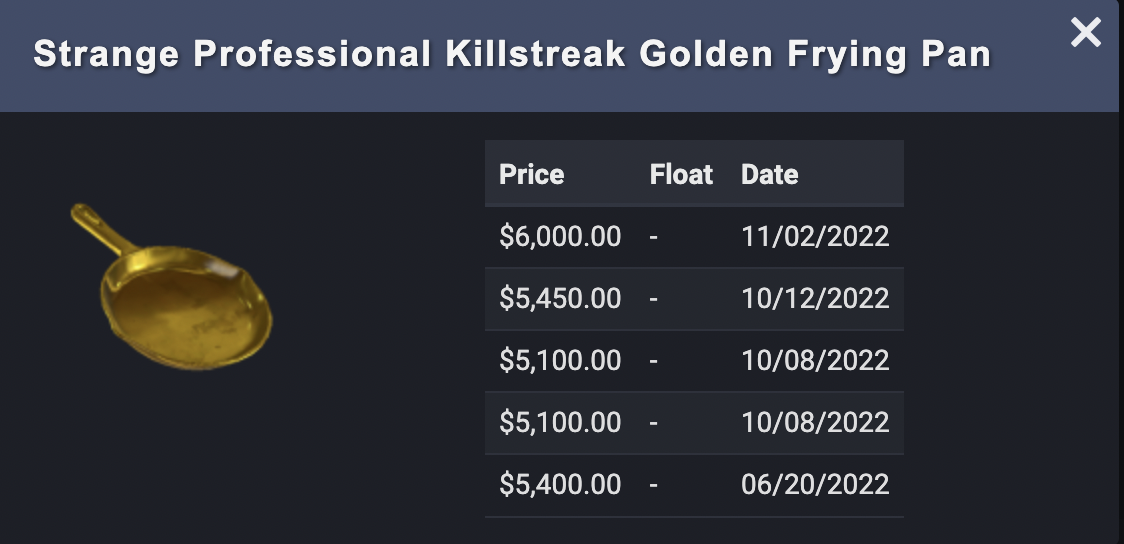Image resolution: width=1124 pixels, height=544 pixels.
Task: Close the popup with the X icon
Action: coord(1085,33)
